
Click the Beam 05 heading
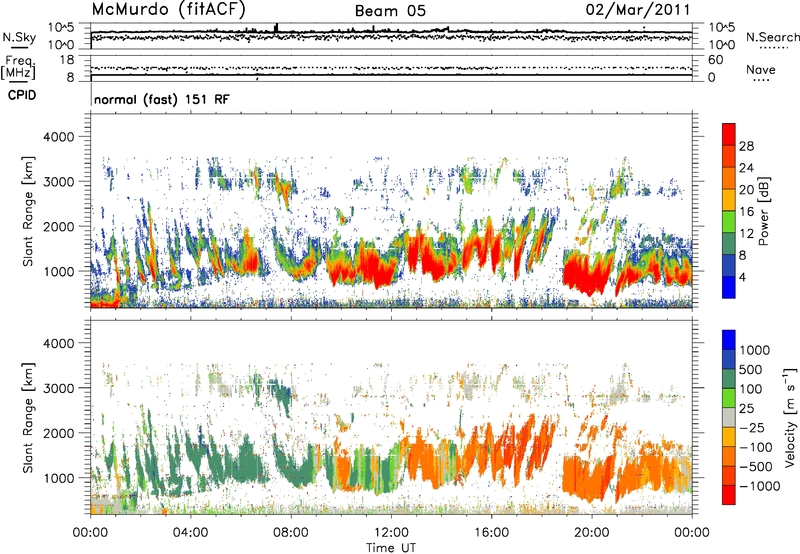(x=390, y=11)
